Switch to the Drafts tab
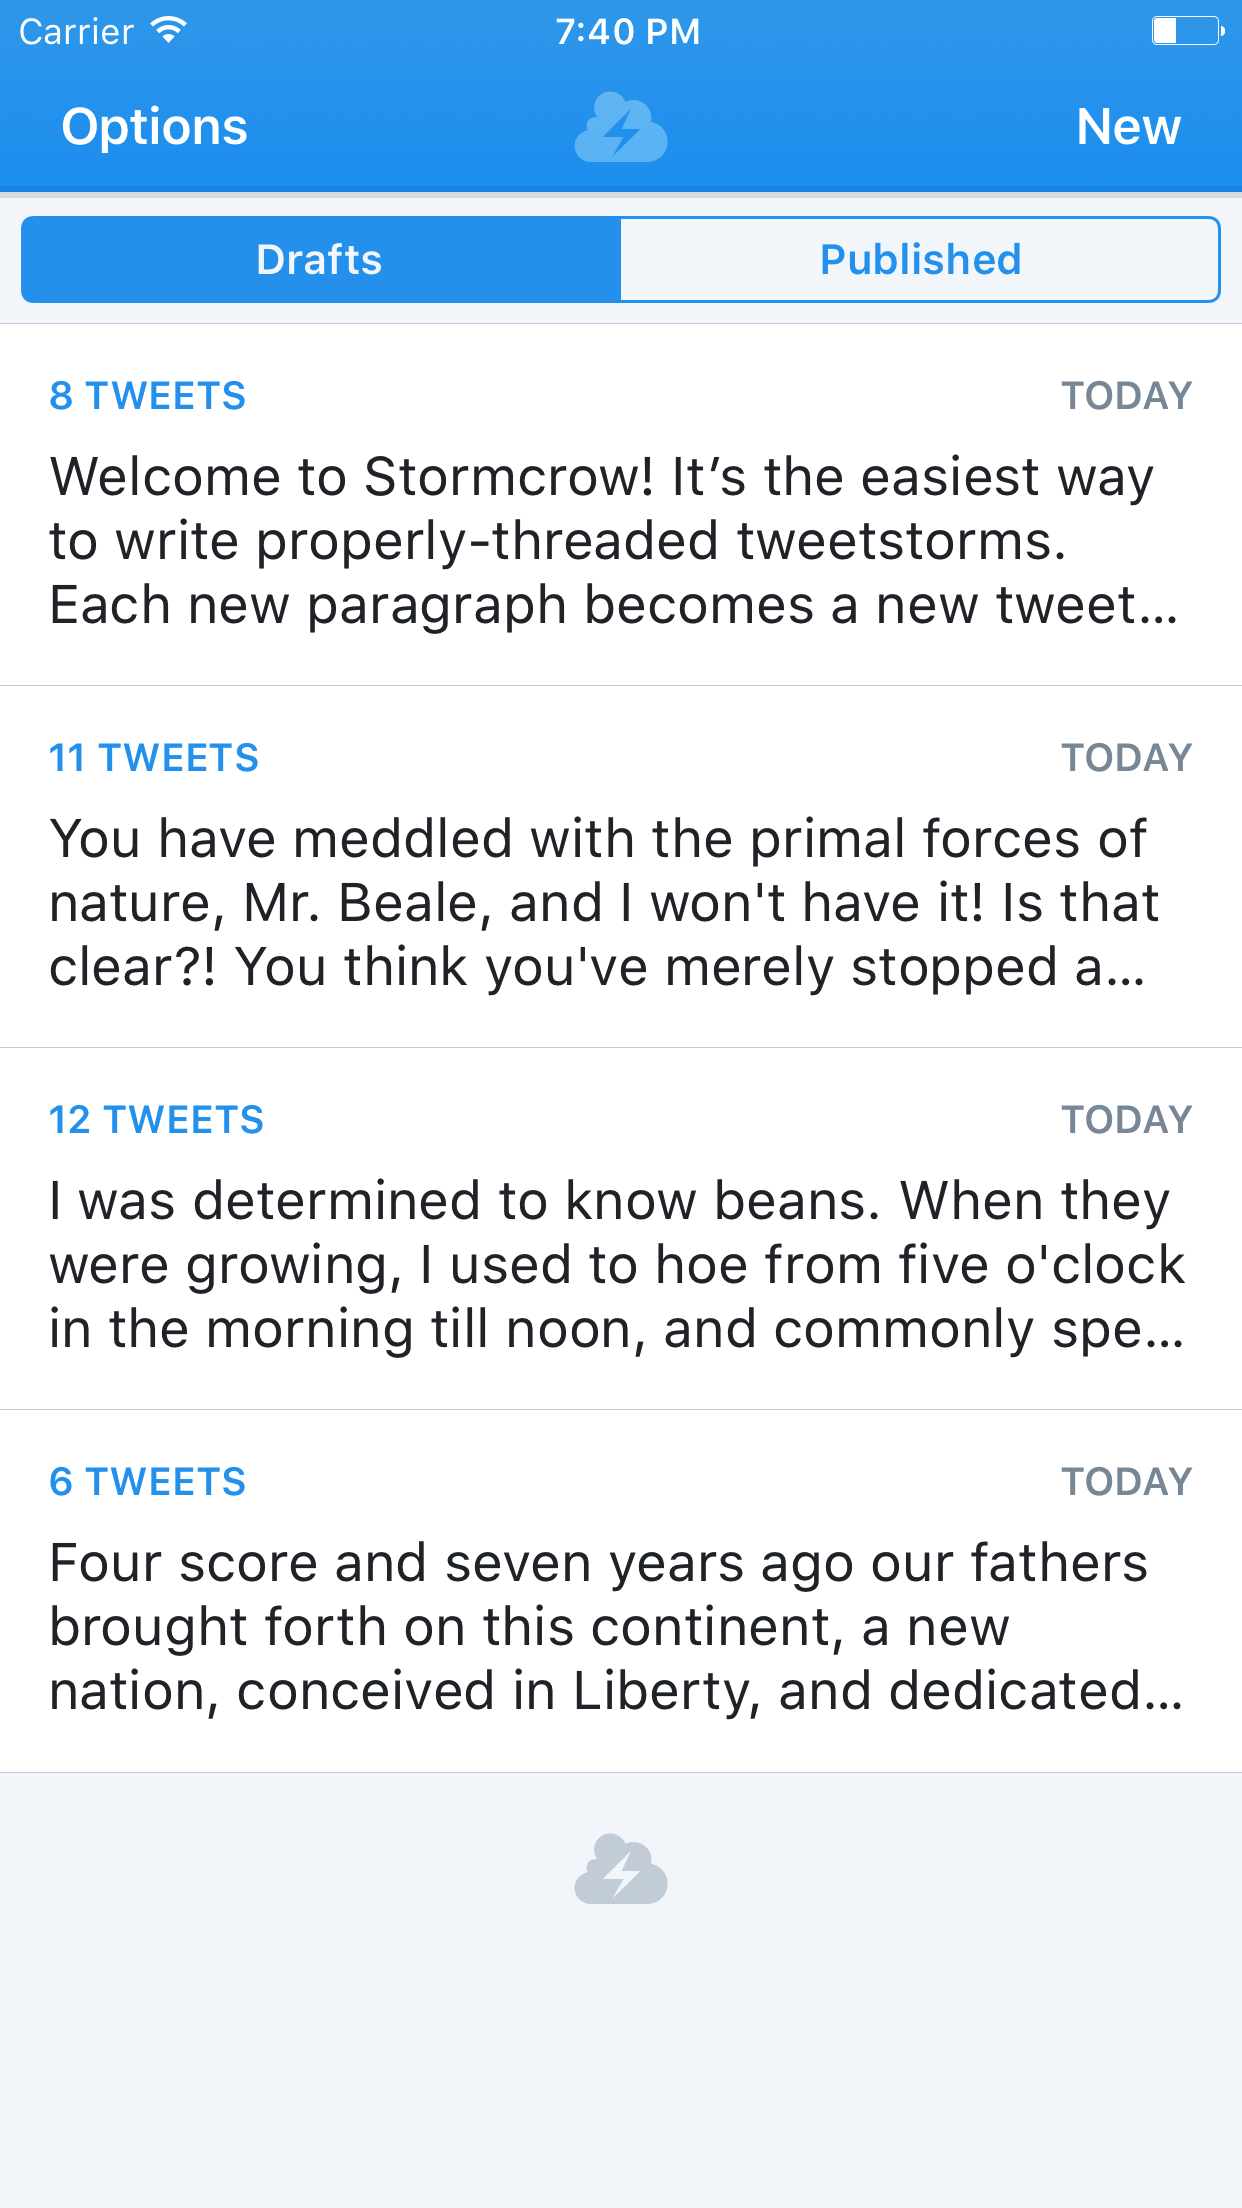Screen dimensions: 1242x2208 click(x=321, y=259)
